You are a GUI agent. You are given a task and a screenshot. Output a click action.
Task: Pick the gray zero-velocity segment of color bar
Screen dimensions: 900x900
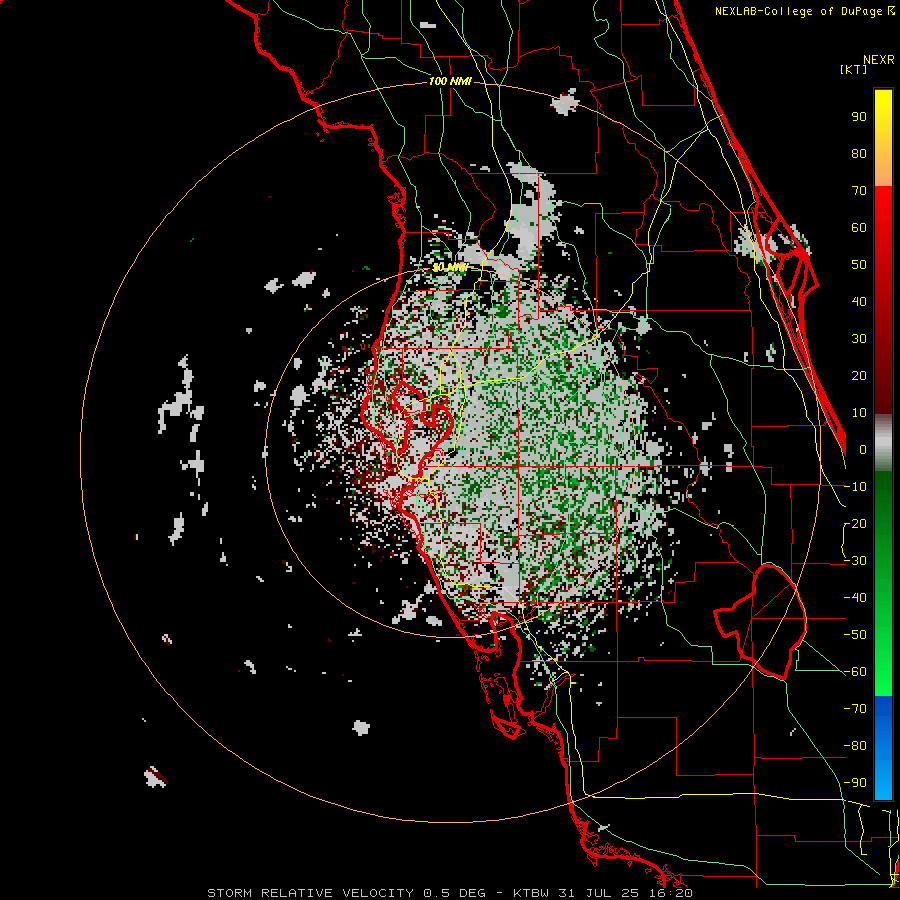(x=883, y=443)
